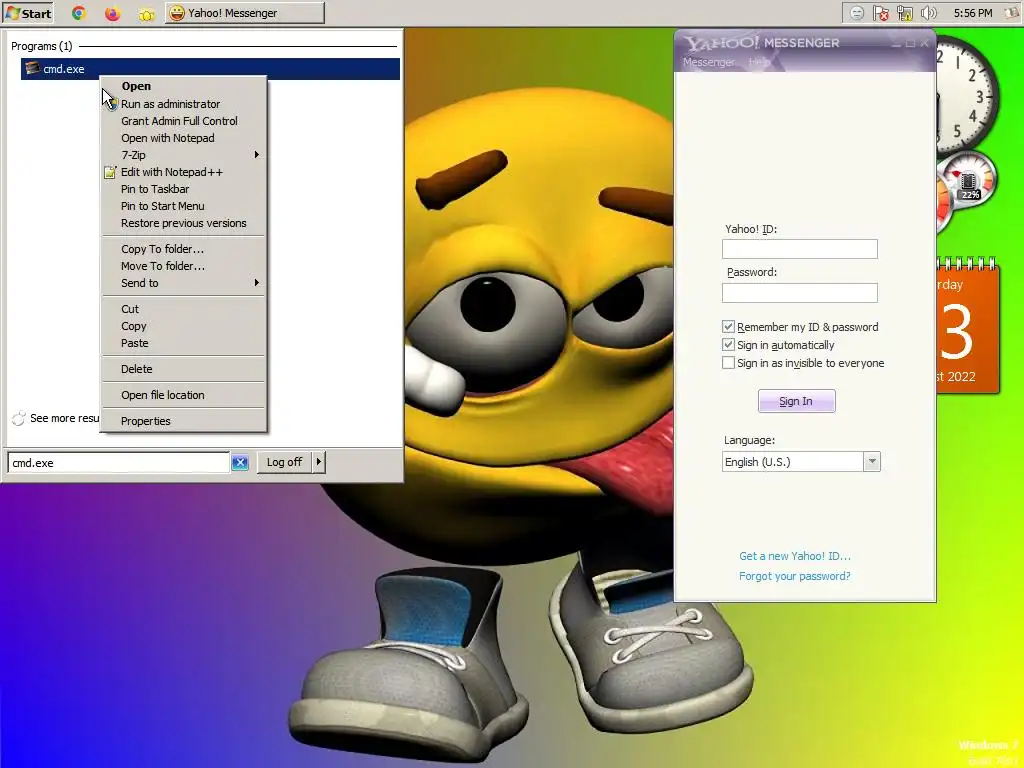Open the volume speaker tray icon
This screenshot has height=768, width=1024.
coord(928,13)
